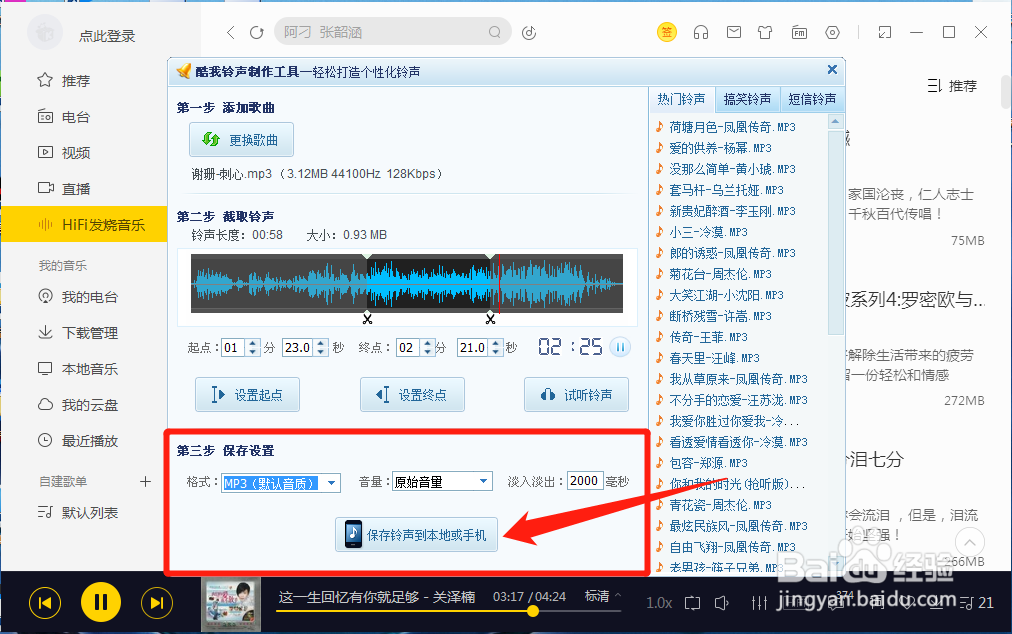Select 青花瓷-周杰伦.MP3 in ringtone list
1012x634 pixels.
720,505
